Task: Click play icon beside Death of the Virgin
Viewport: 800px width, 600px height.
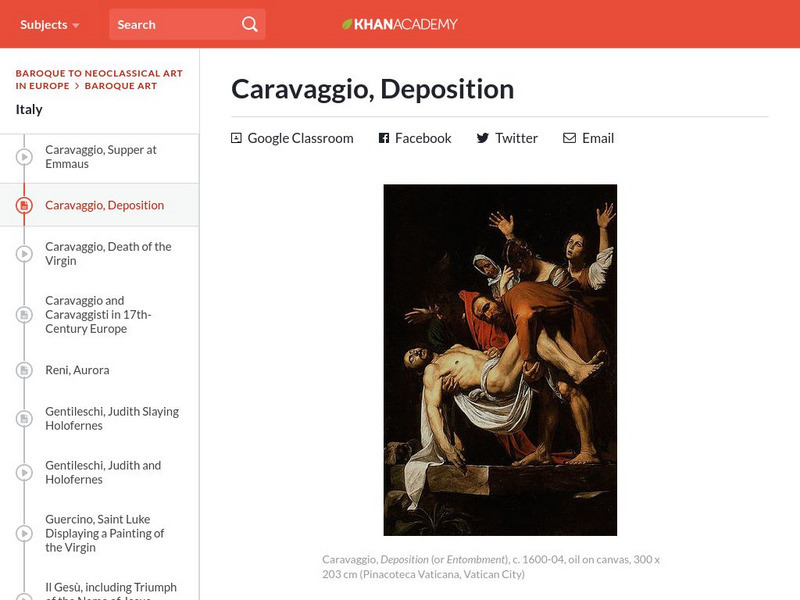Action: point(24,254)
